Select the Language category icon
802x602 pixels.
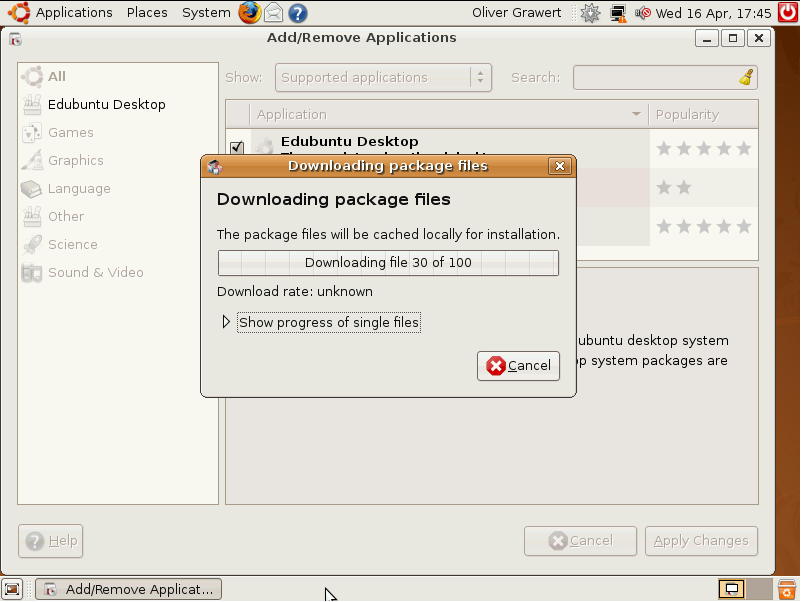coord(32,189)
